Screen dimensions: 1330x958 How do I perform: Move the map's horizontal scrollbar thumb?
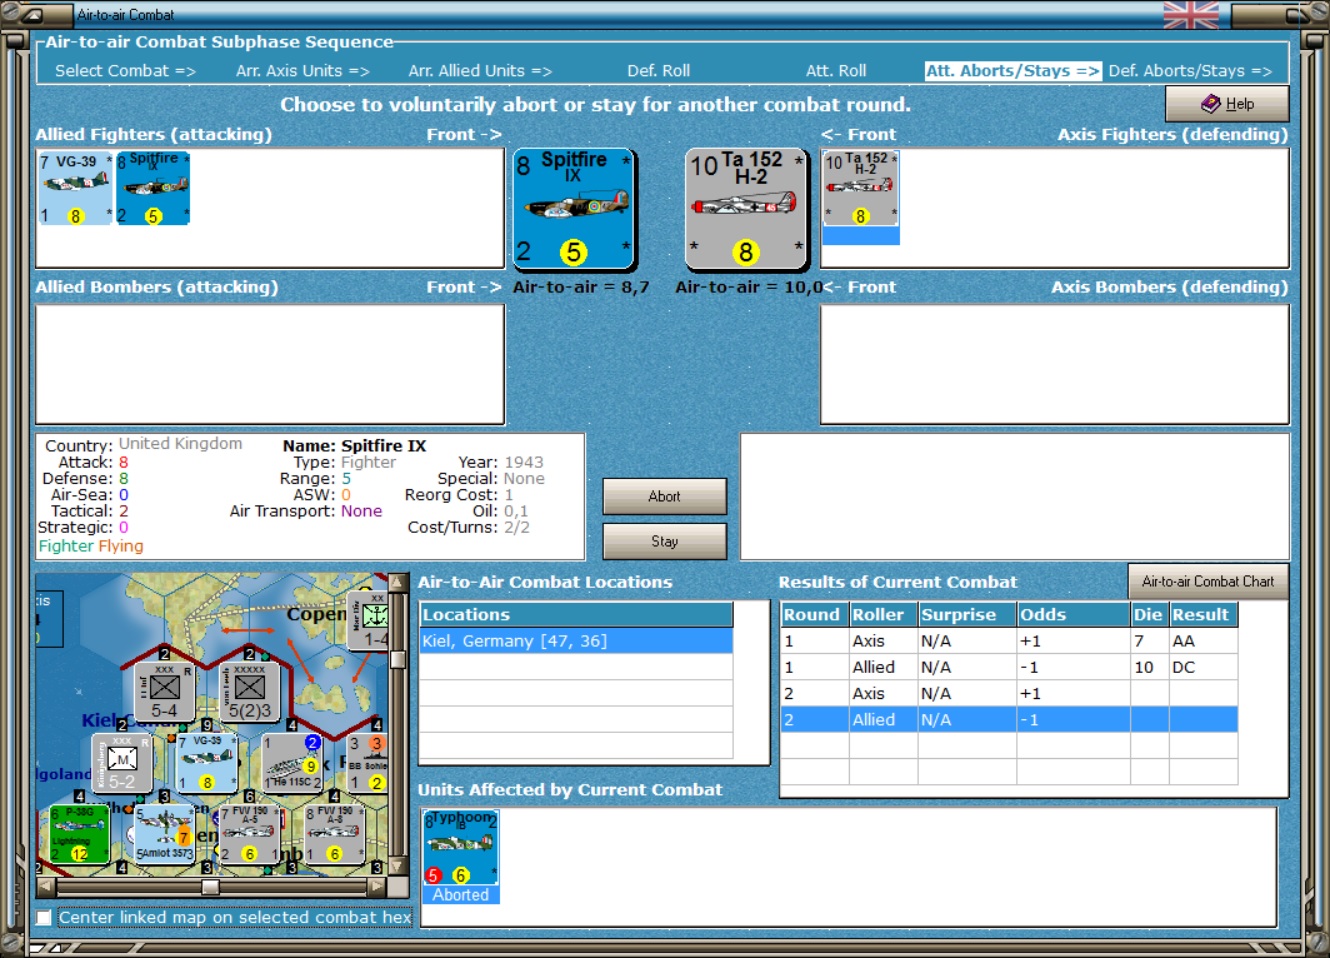210,887
